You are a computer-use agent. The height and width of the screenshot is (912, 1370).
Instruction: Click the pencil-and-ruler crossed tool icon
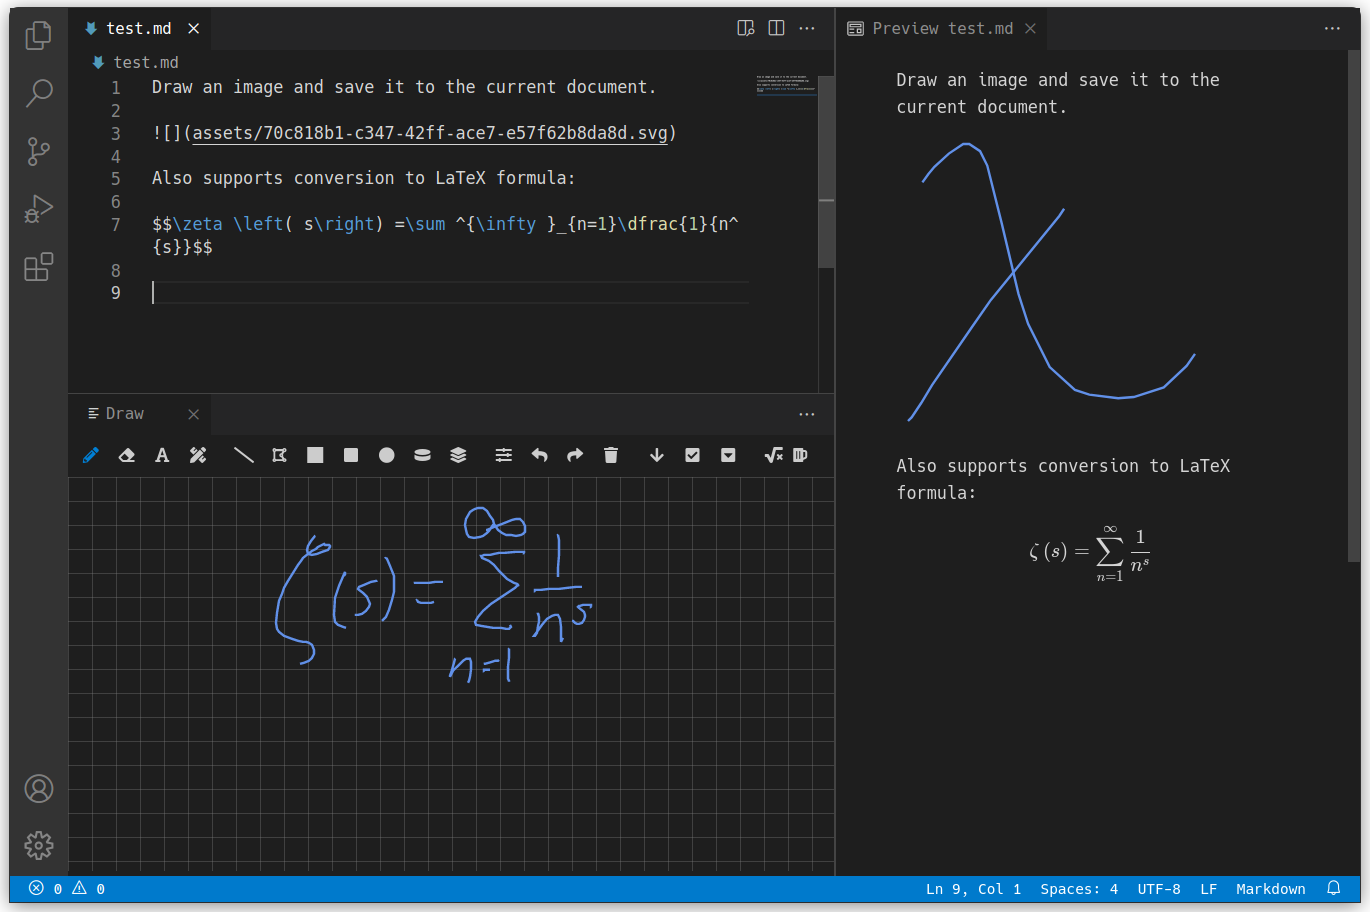tap(198, 455)
